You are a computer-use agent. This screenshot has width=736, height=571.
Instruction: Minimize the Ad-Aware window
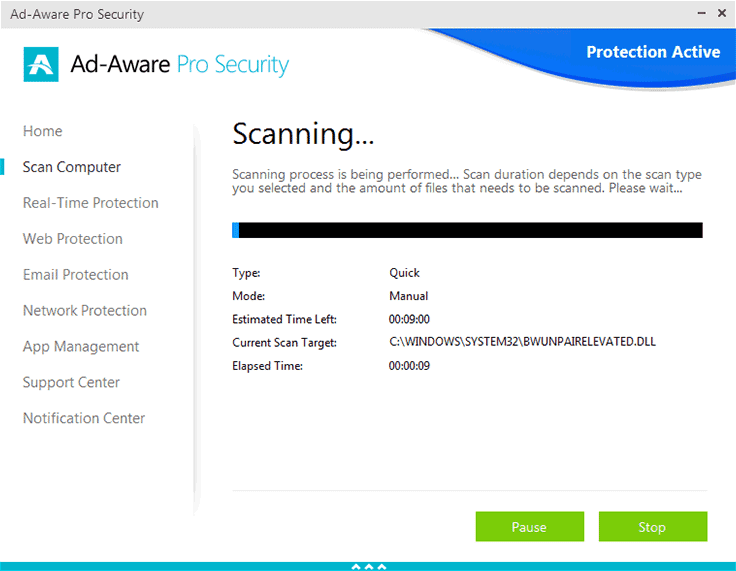tap(701, 13)
